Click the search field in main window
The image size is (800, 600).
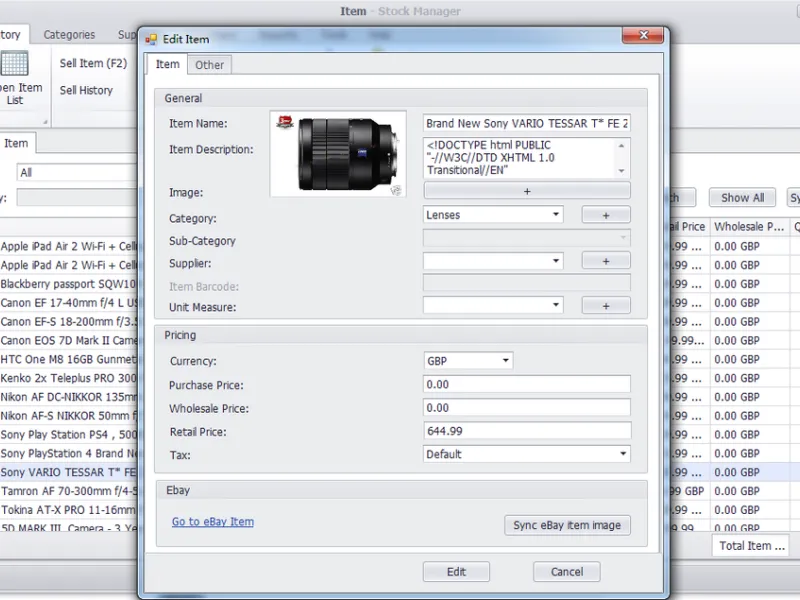(x=77, y=197)
